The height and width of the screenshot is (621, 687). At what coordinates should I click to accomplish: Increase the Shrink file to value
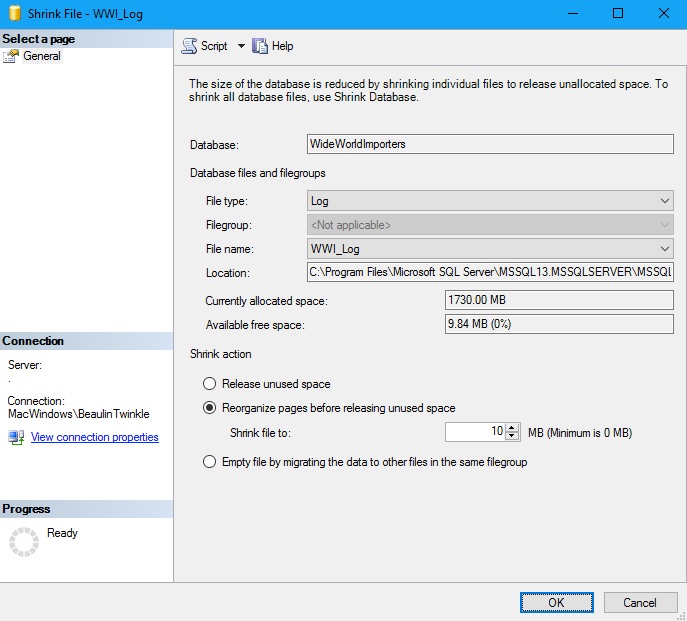(x=513, y=428)
